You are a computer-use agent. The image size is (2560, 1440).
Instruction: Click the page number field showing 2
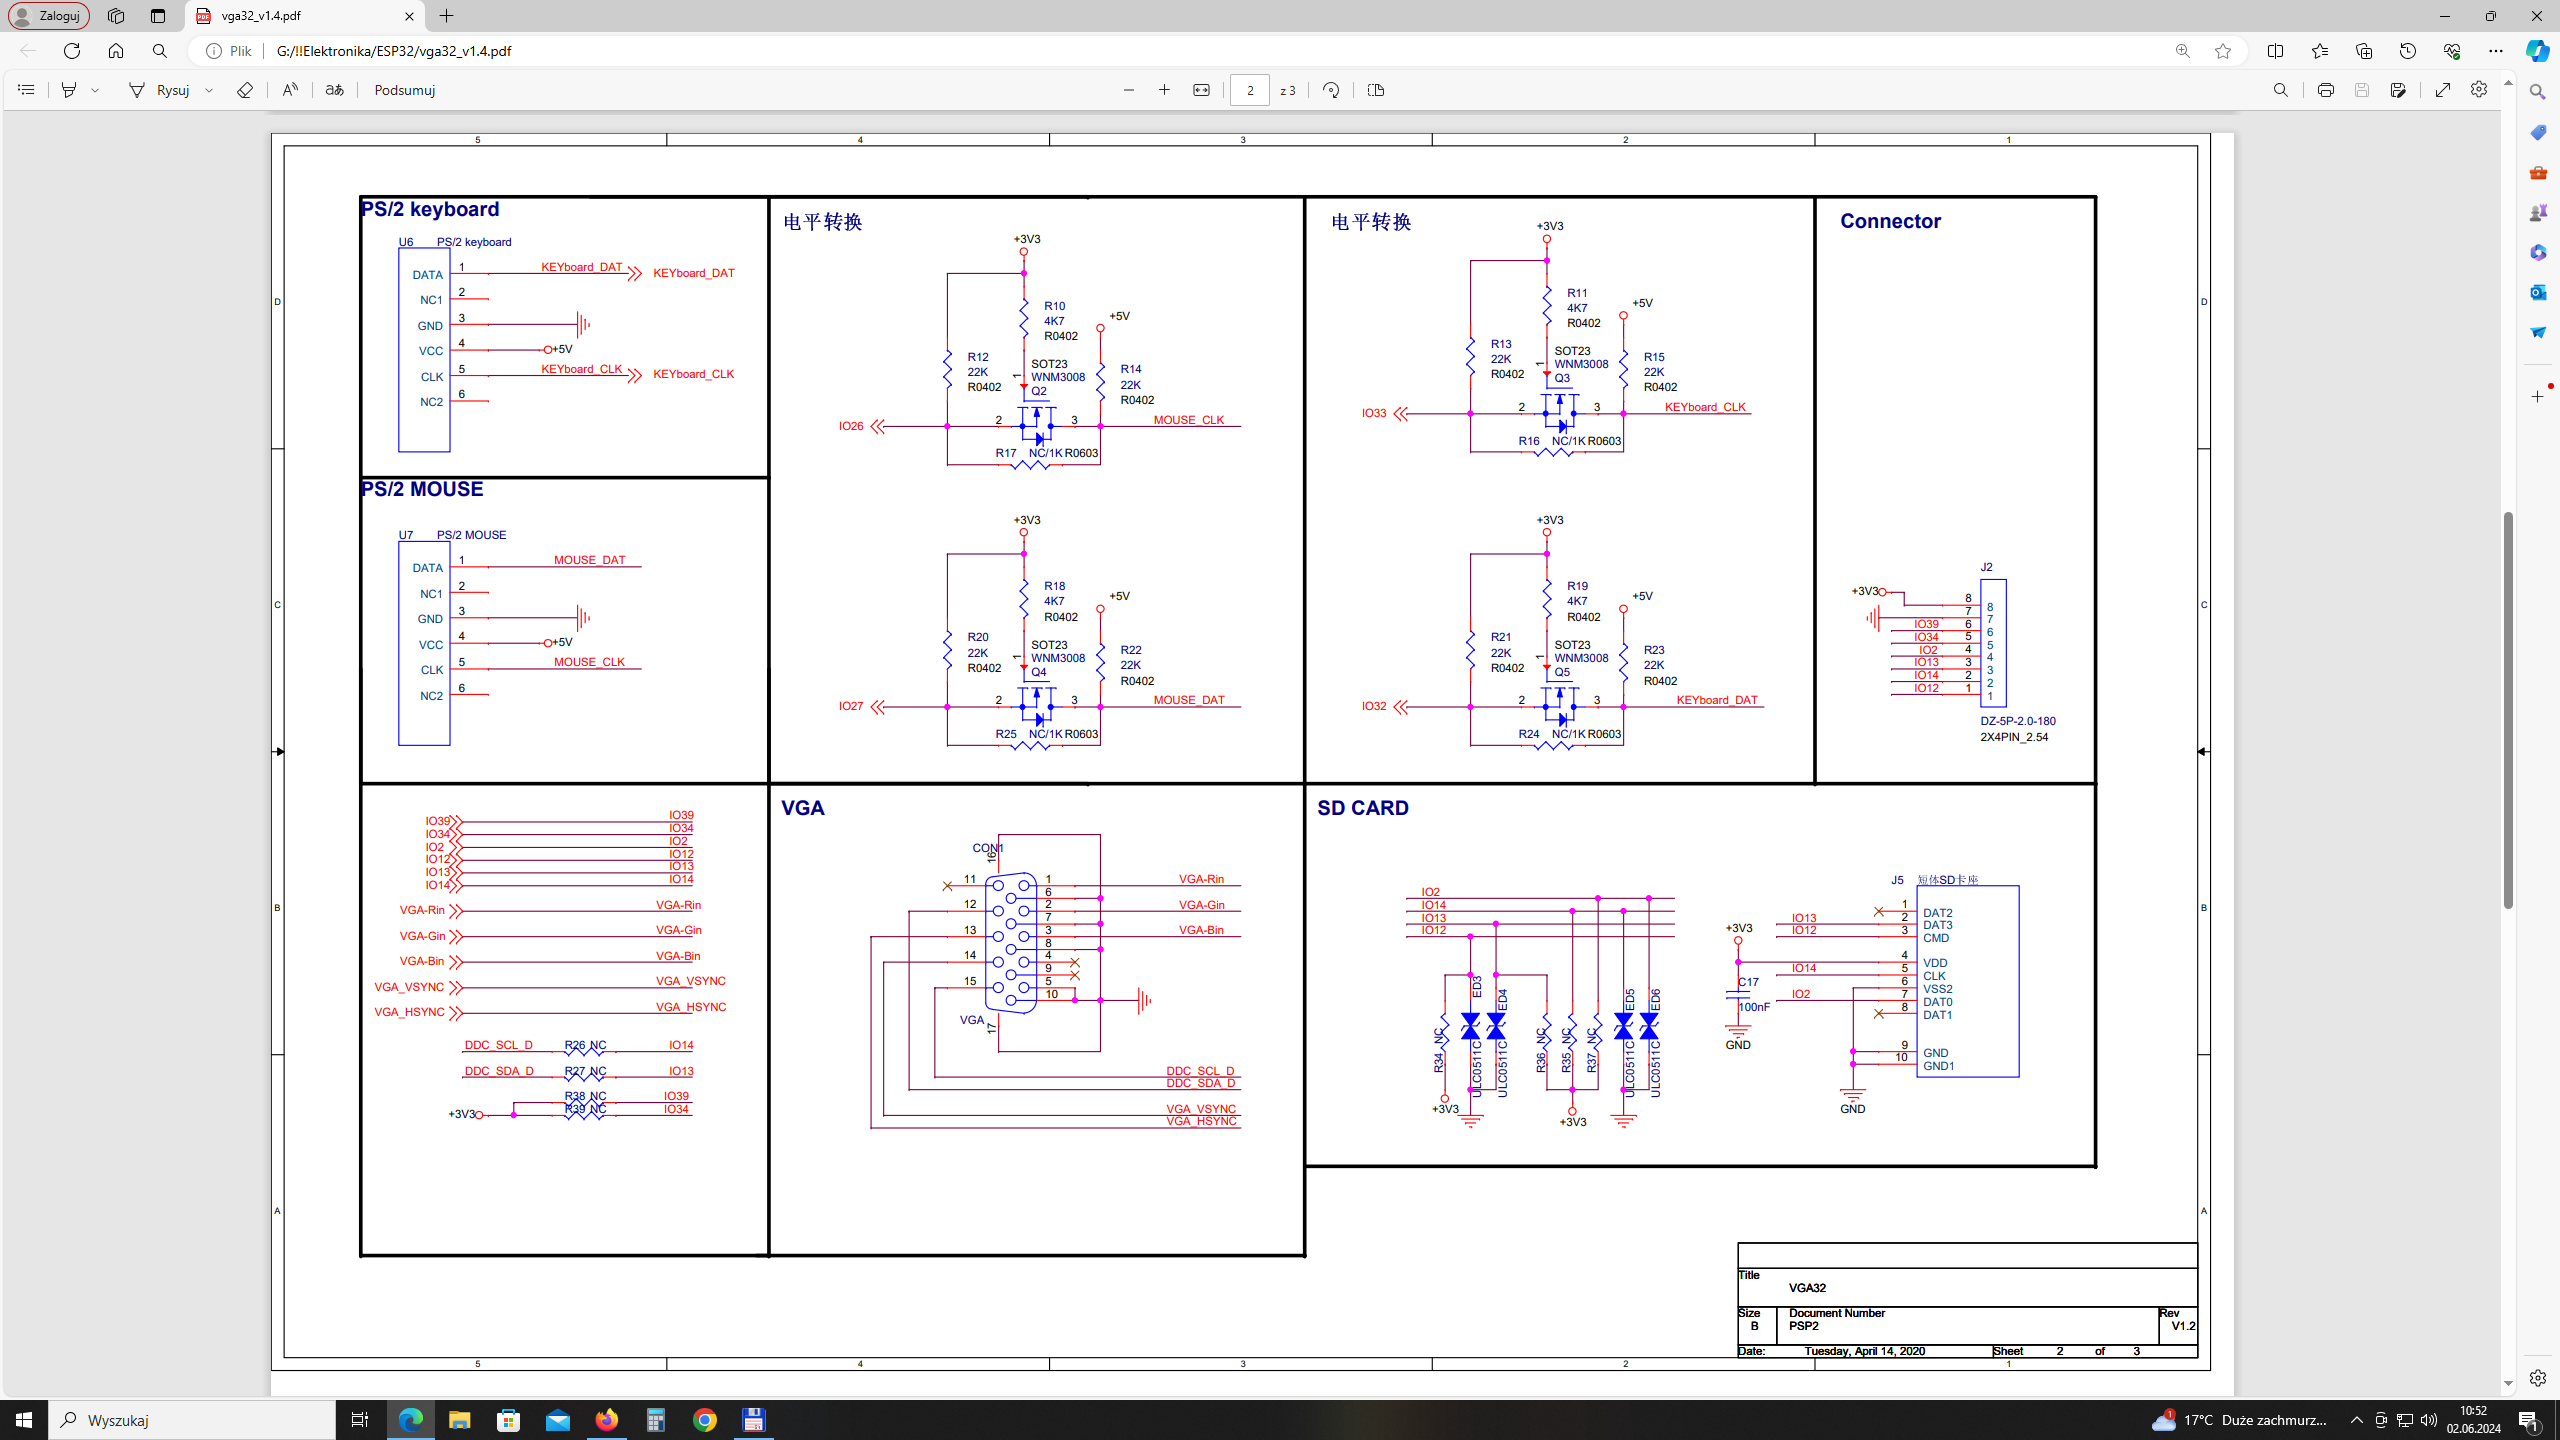coord(1250,90)
